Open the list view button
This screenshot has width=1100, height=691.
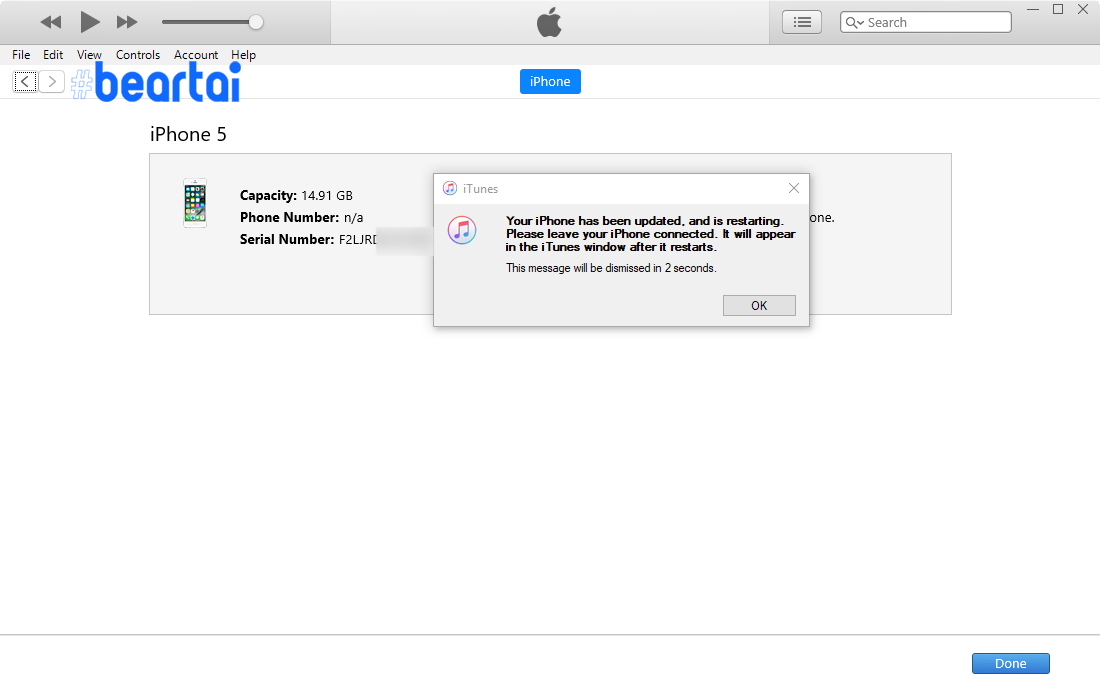pos(802,22)
